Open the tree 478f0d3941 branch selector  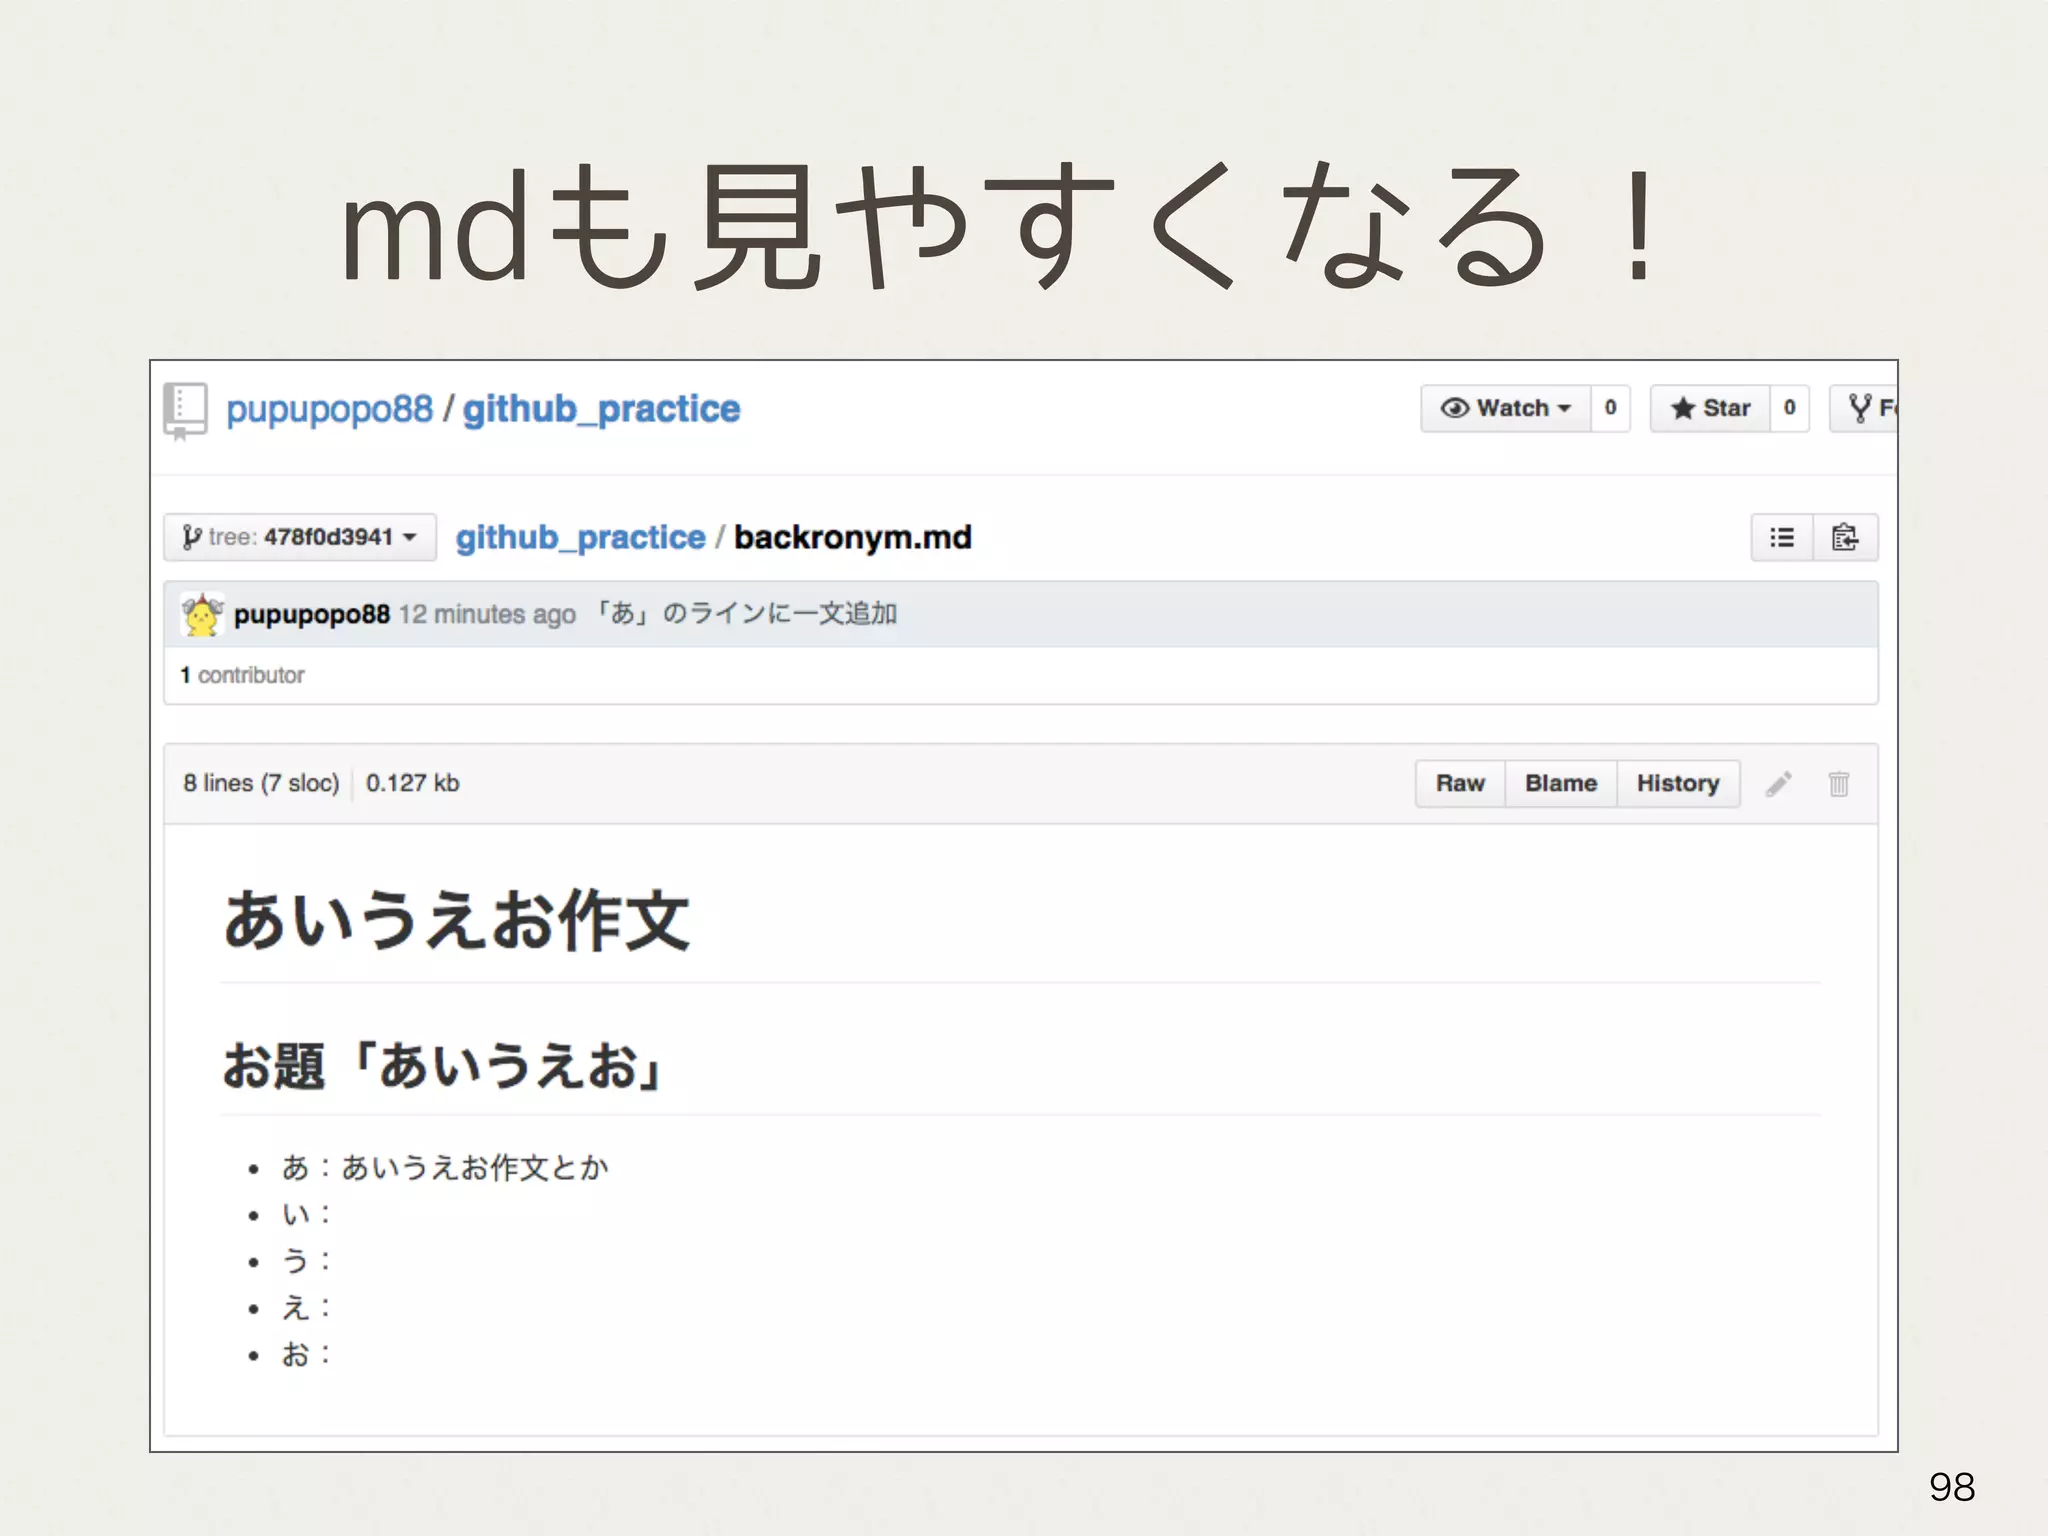(x=300, y=538)
